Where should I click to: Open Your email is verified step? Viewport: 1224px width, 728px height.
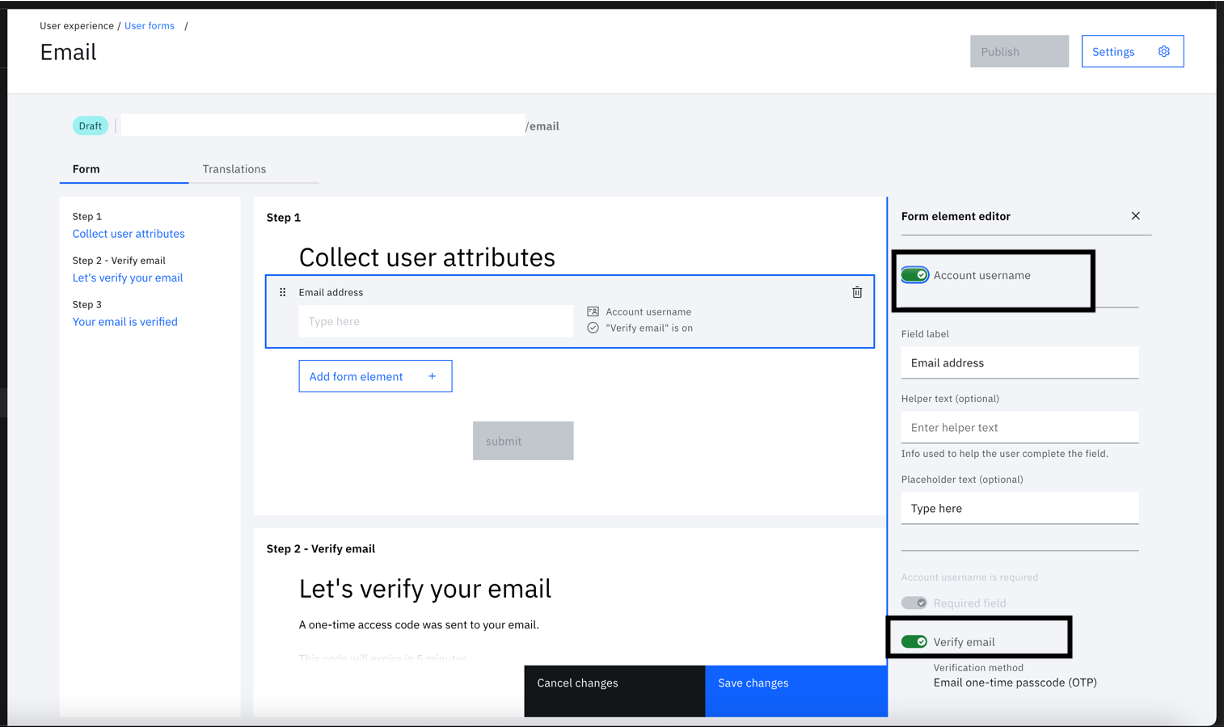click(x=125, y=322)
